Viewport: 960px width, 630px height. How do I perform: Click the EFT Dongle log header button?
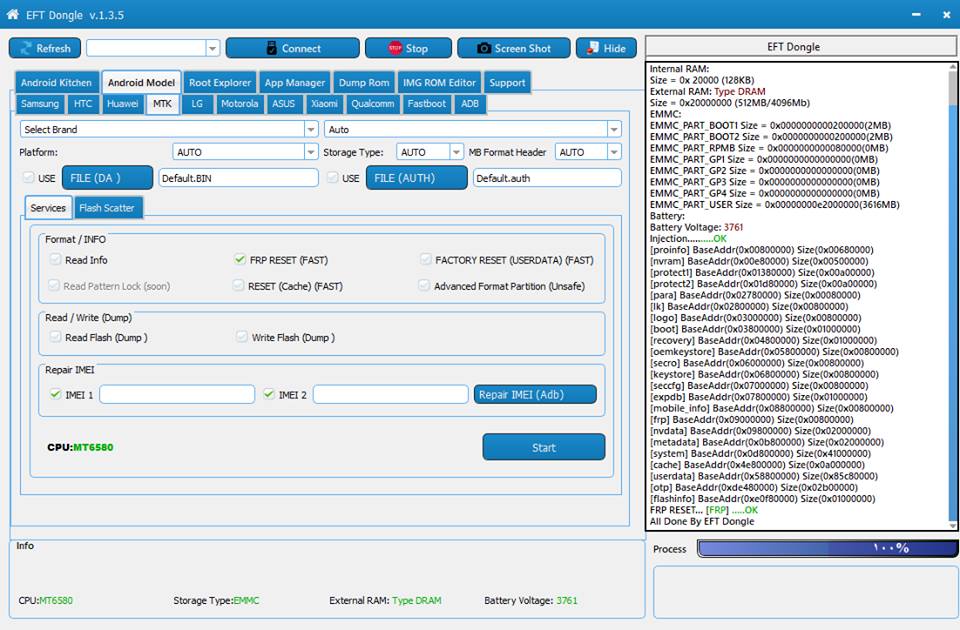click(x=800, y=47)
